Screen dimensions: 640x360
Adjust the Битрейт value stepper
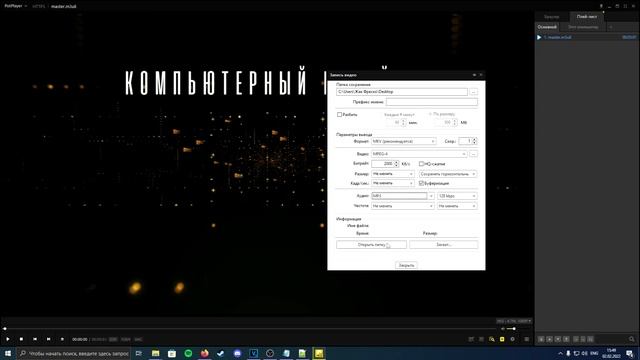click(x=396, y=164)
